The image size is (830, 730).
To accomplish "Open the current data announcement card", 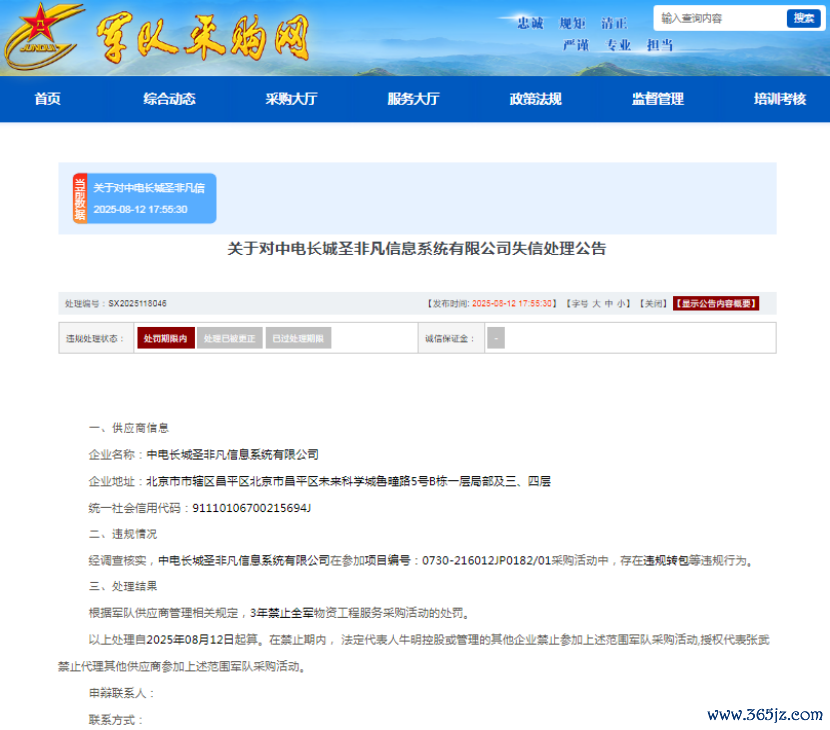I will pyautogui.click(x=152, y=199).
